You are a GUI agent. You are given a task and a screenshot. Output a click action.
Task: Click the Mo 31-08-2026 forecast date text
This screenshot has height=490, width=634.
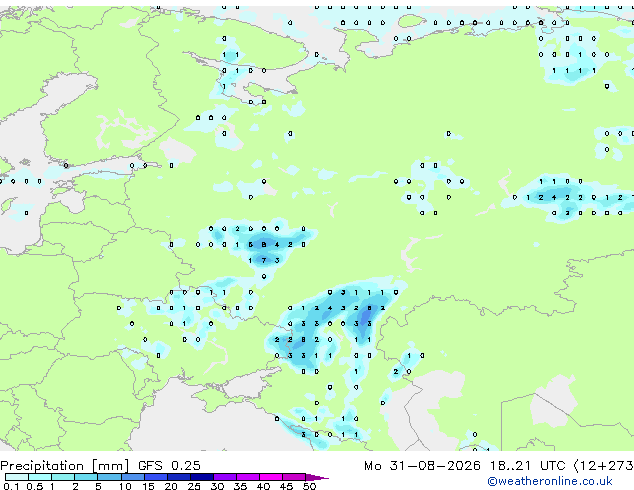coord(422,465)
